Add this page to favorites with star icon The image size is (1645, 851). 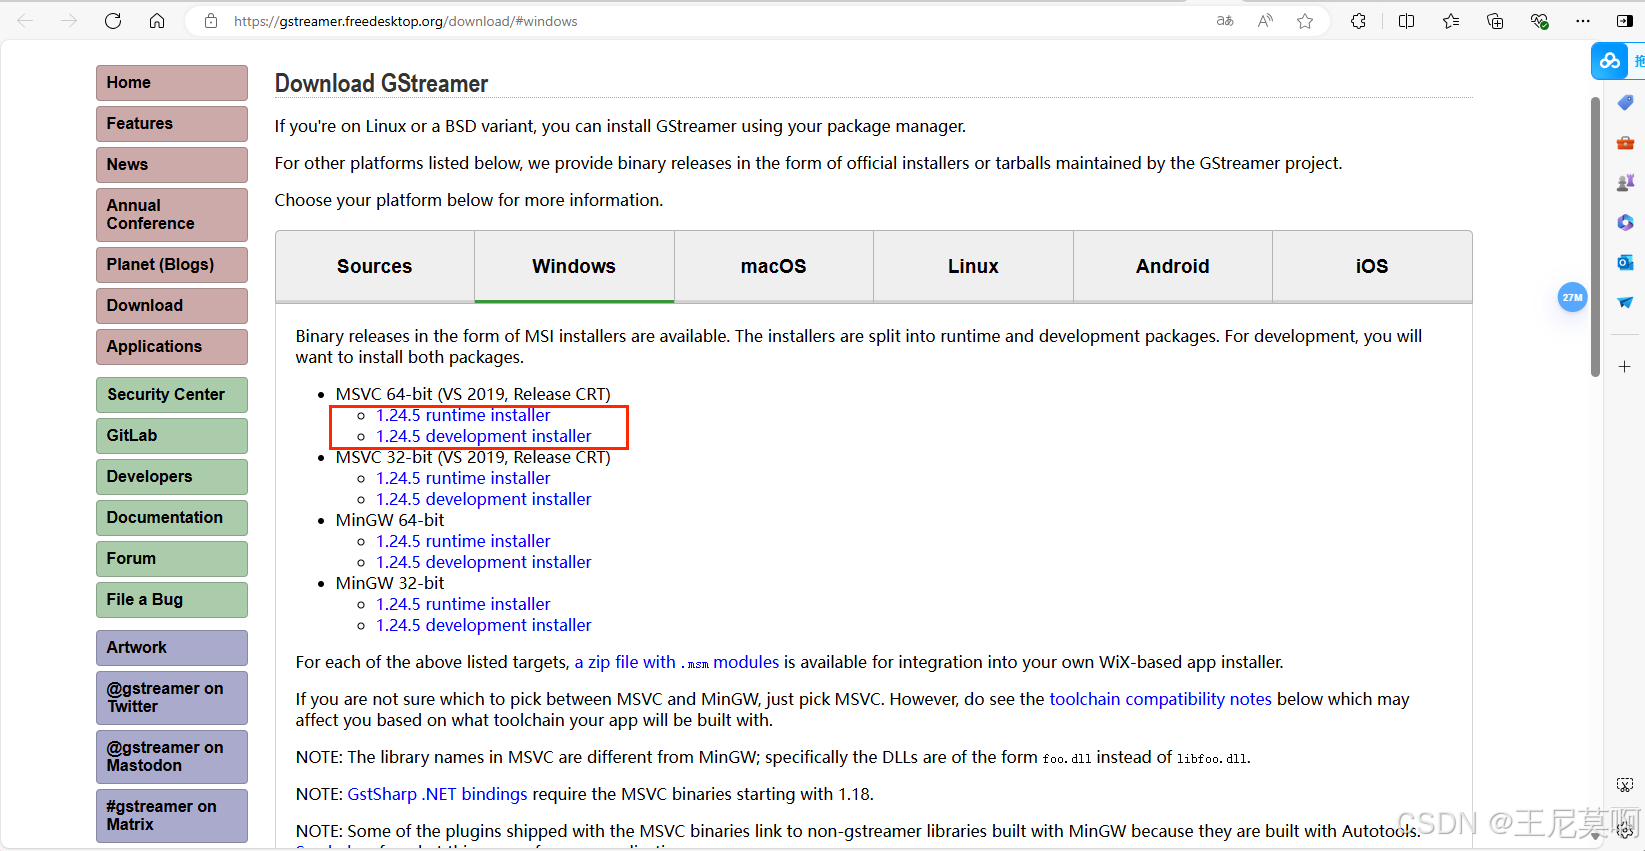click(1305, 21)
